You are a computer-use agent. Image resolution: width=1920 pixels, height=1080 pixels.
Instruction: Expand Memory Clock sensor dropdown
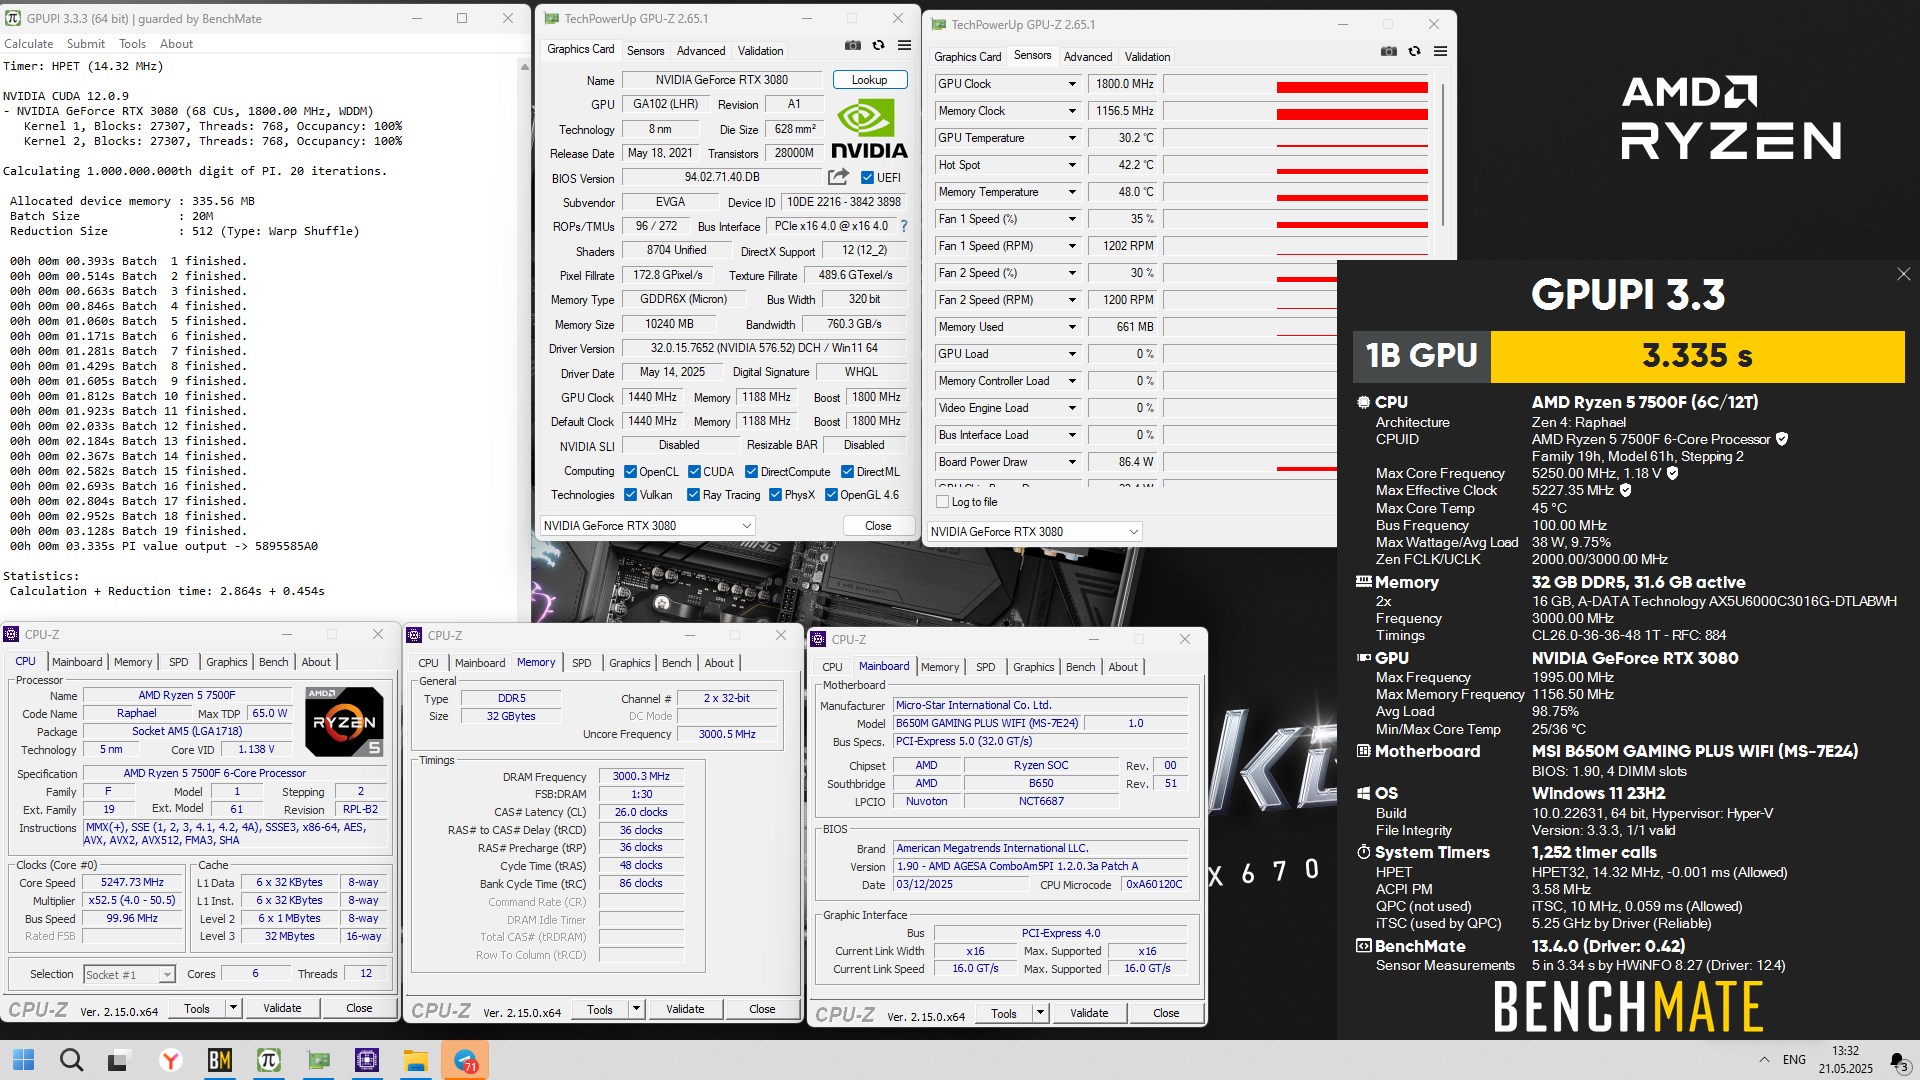(1072, 111)
